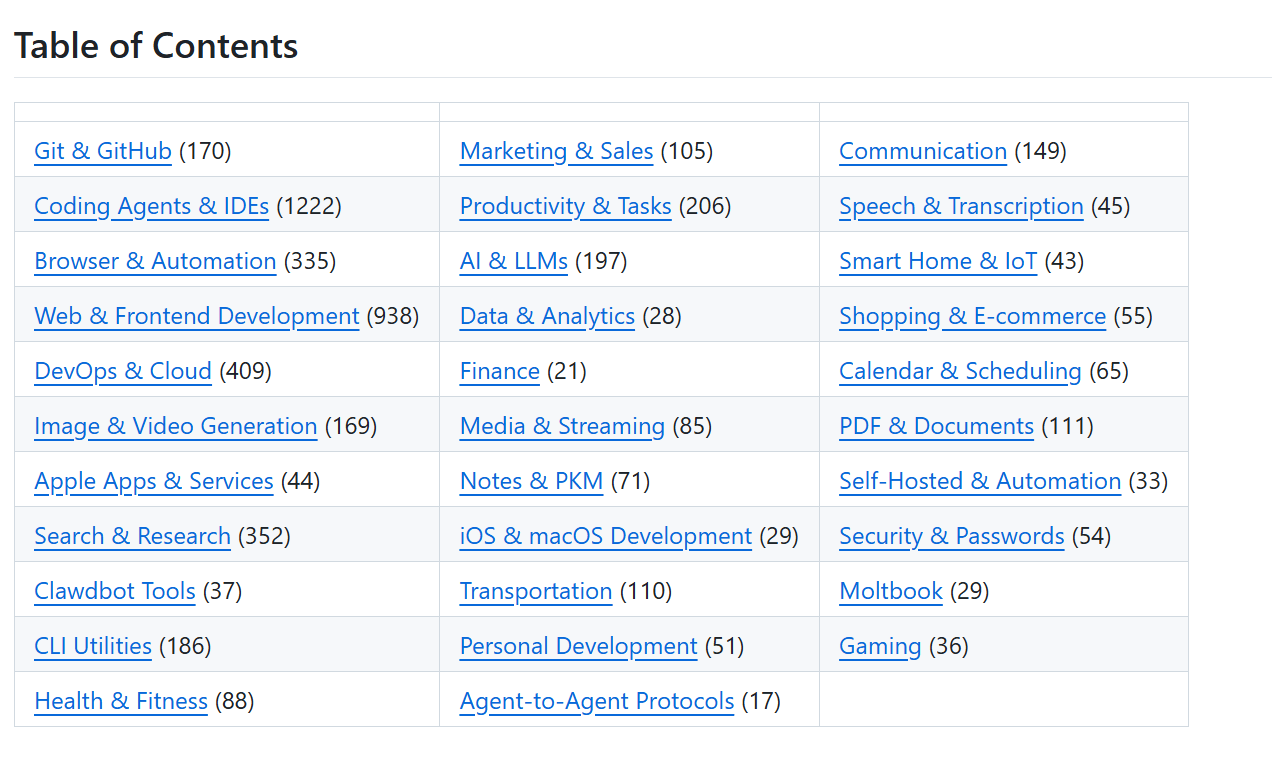The height and width of the screenshot is (758, 1272).
Task: Jump to Image & Video Generation
Action: point(176,426)
